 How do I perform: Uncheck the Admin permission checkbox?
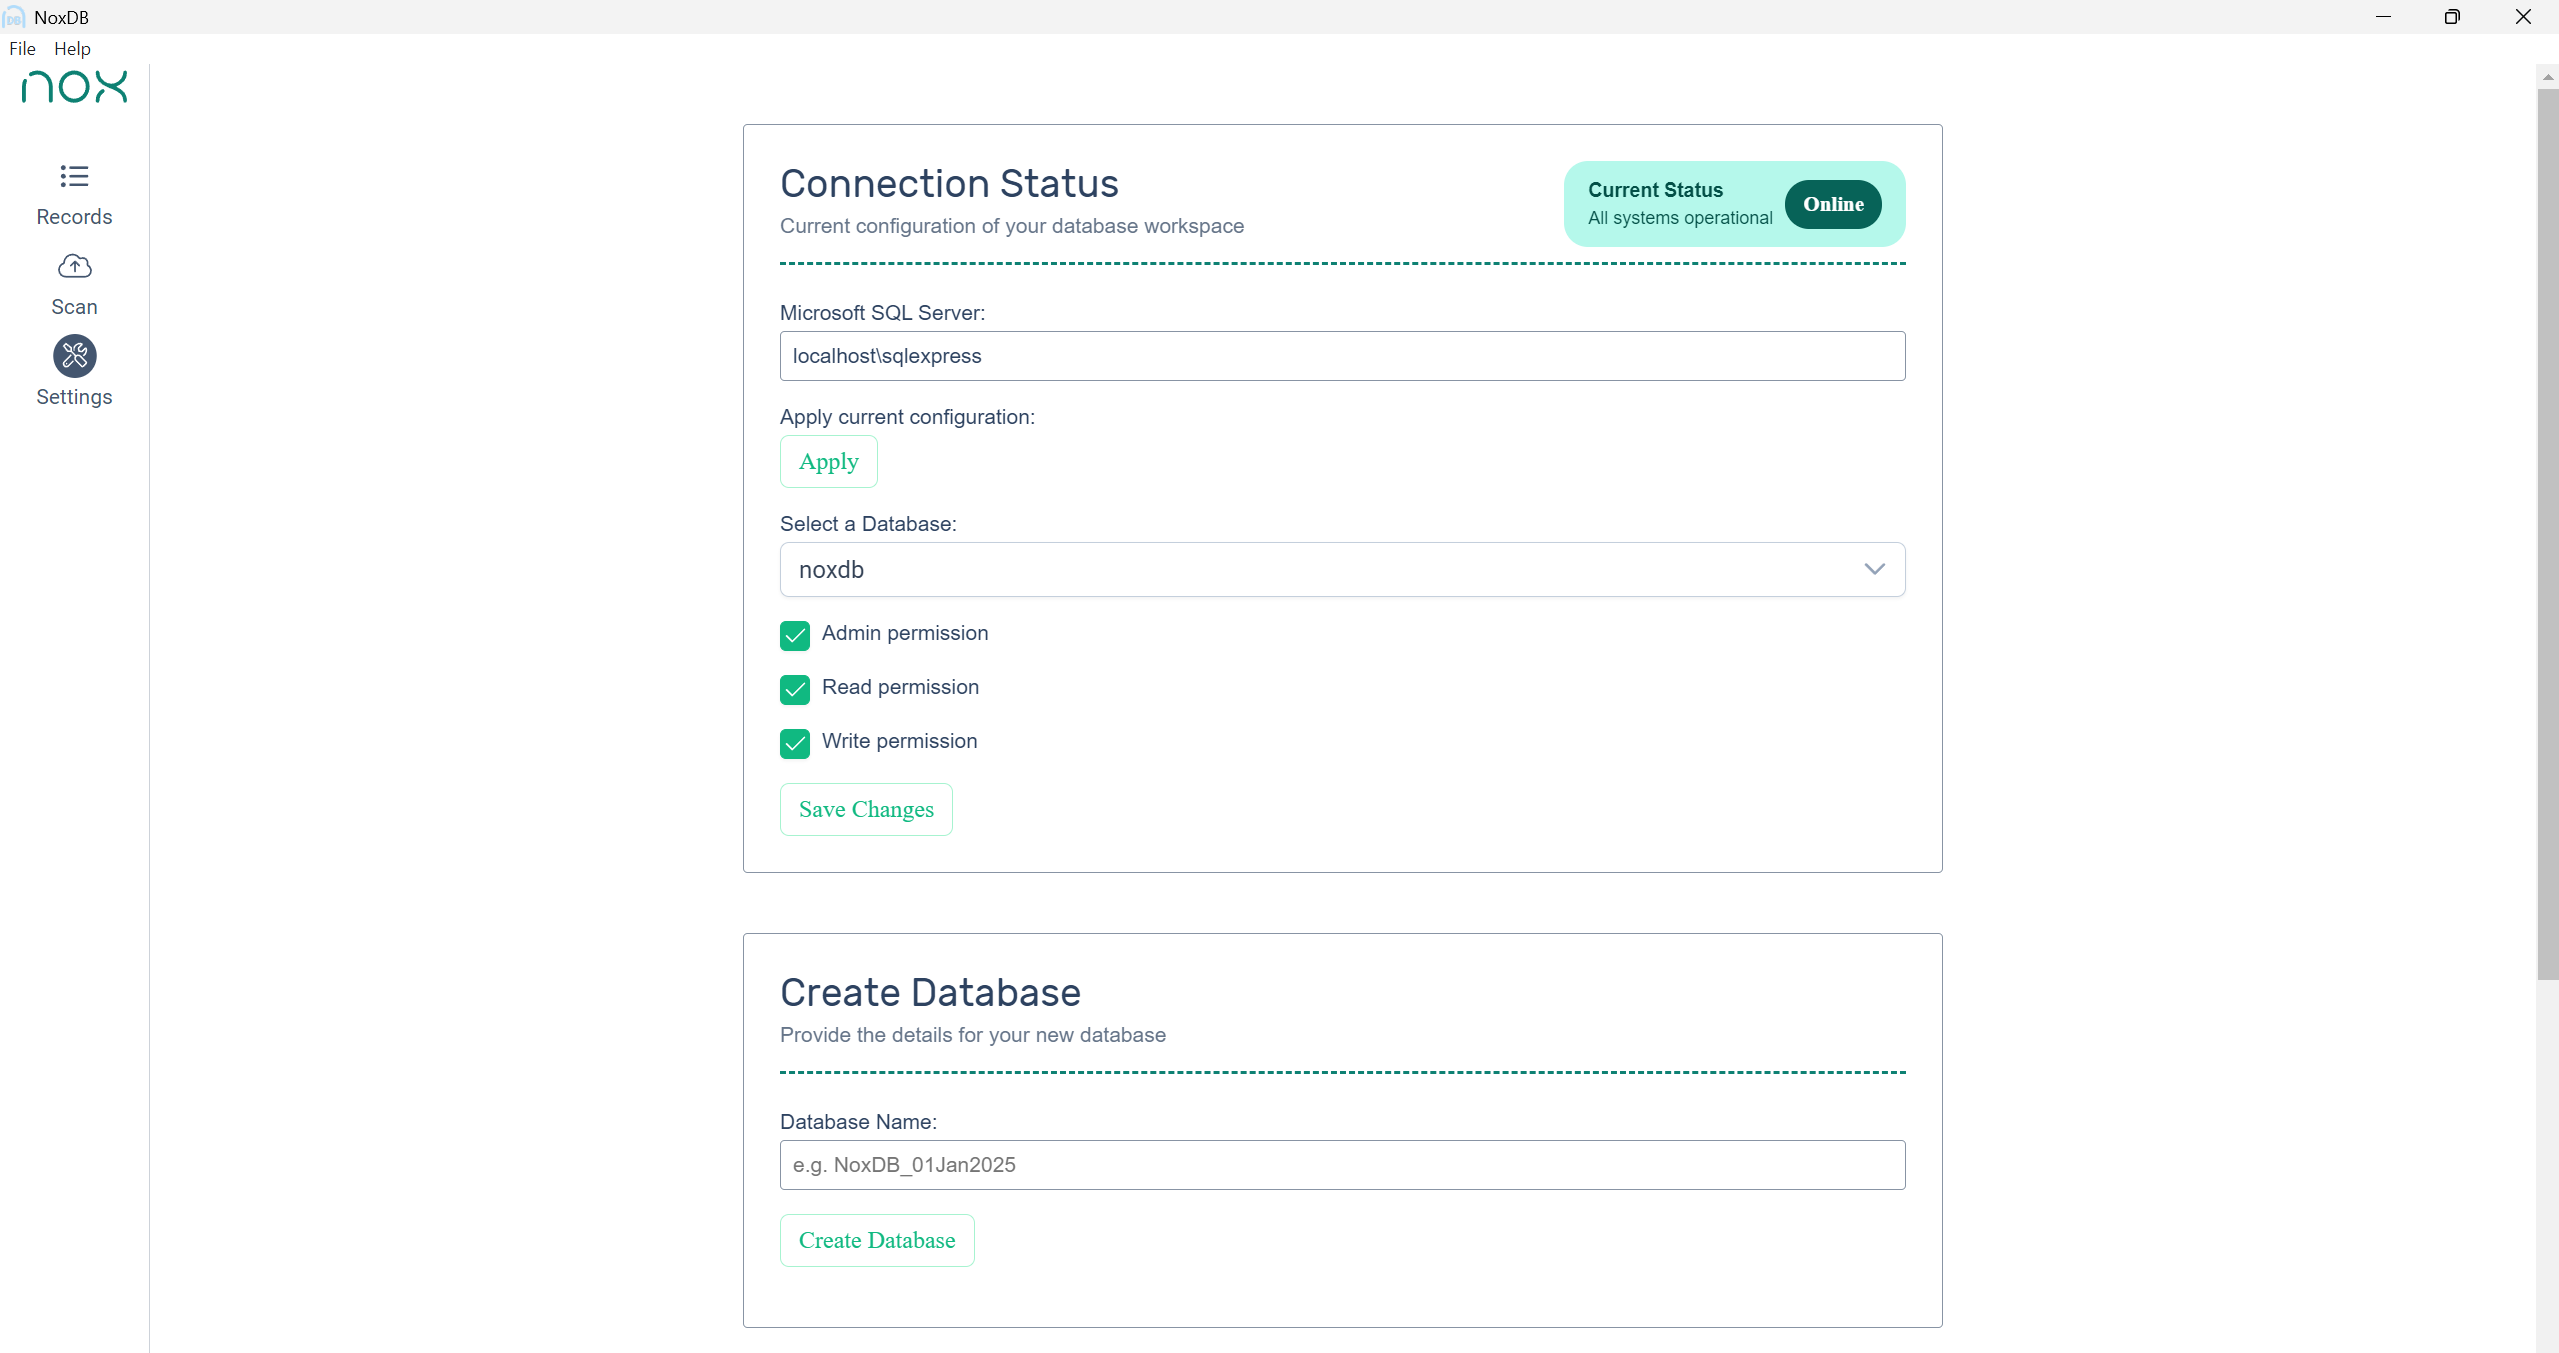[794, 636]
